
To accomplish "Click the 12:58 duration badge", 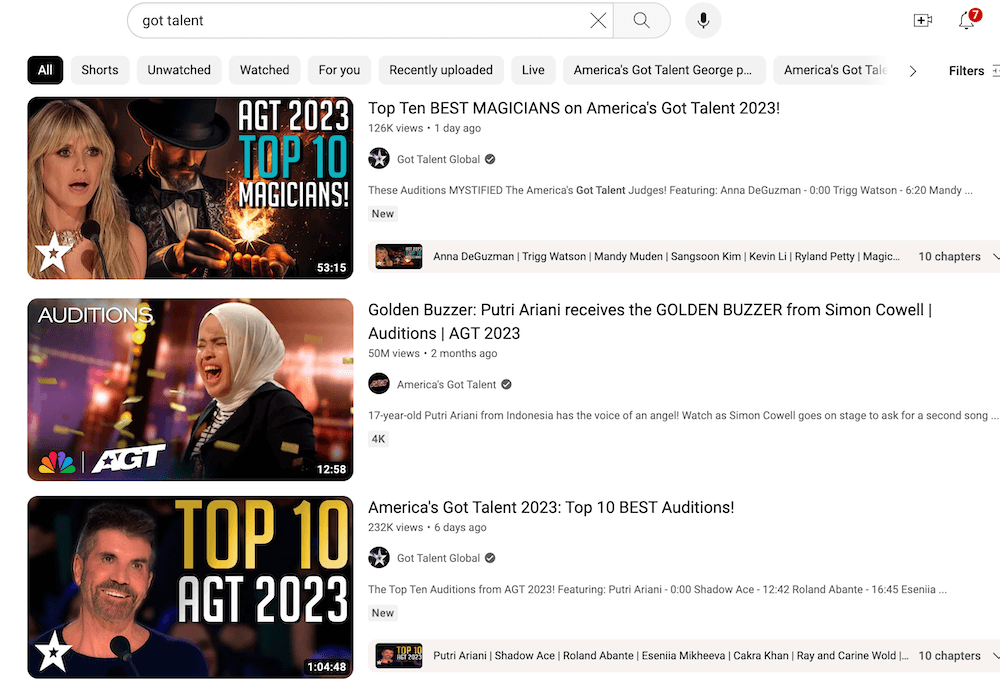I will (x=332, y=469).
